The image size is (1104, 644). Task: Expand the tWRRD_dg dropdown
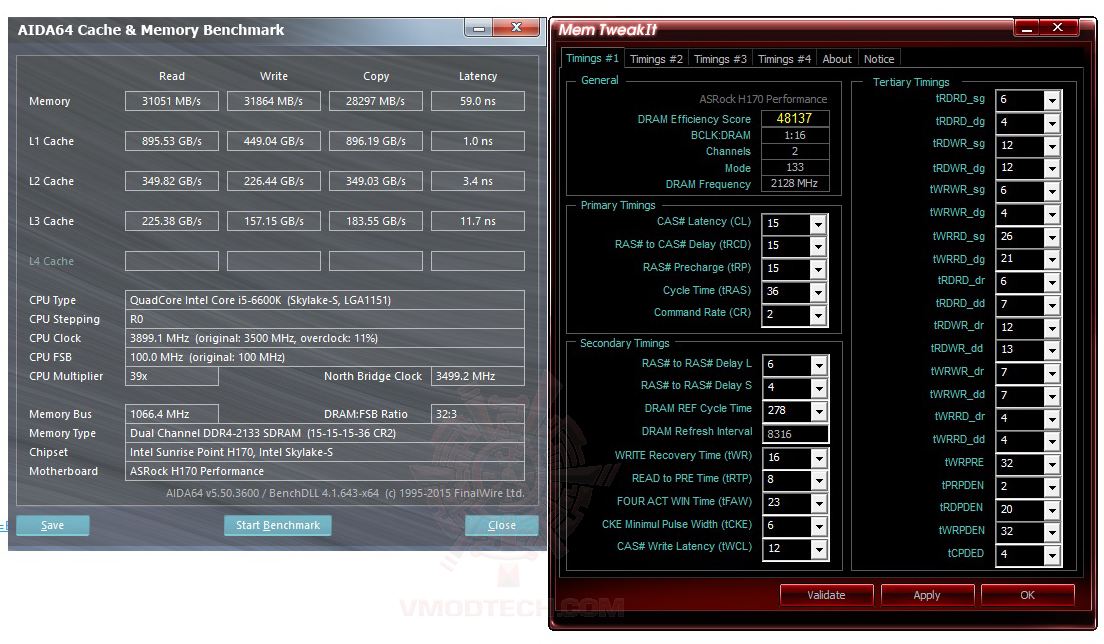point(1052,260)
